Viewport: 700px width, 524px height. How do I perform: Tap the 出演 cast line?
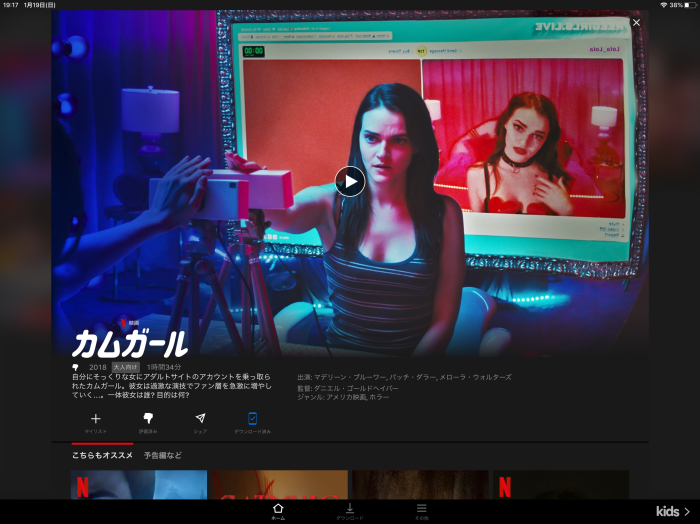[x=404, y=377]
